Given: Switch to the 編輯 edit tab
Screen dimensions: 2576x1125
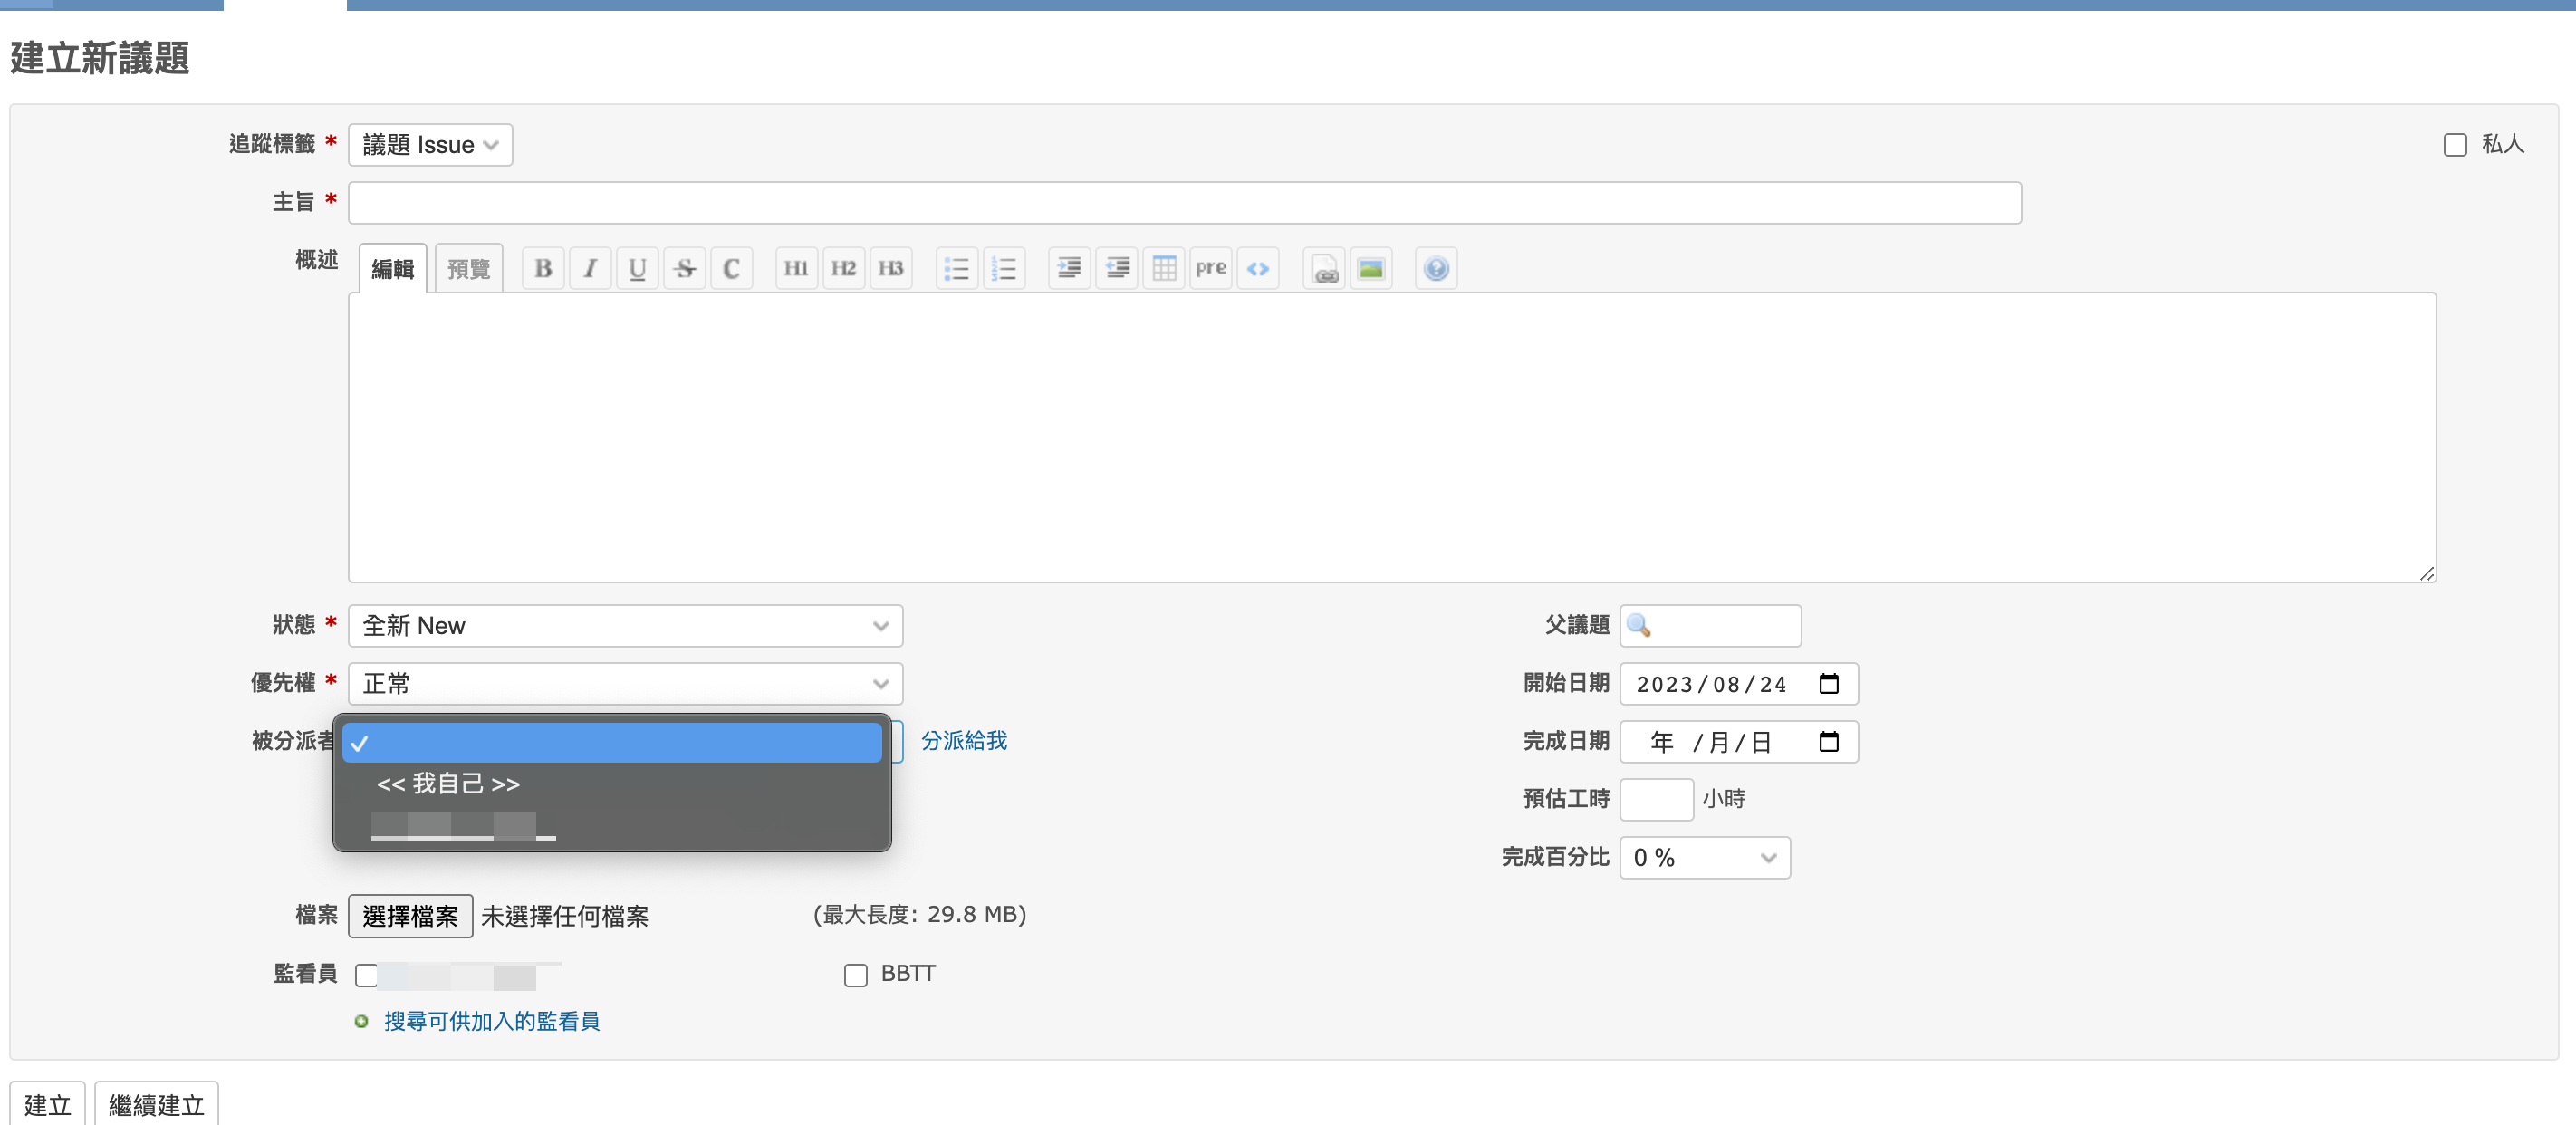Looking at the screenshot, I should point(393,269).
